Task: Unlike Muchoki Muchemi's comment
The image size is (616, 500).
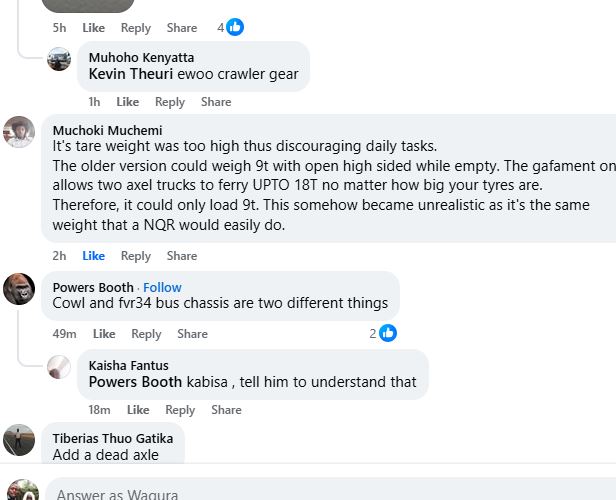Action: [x=94, y=256]
